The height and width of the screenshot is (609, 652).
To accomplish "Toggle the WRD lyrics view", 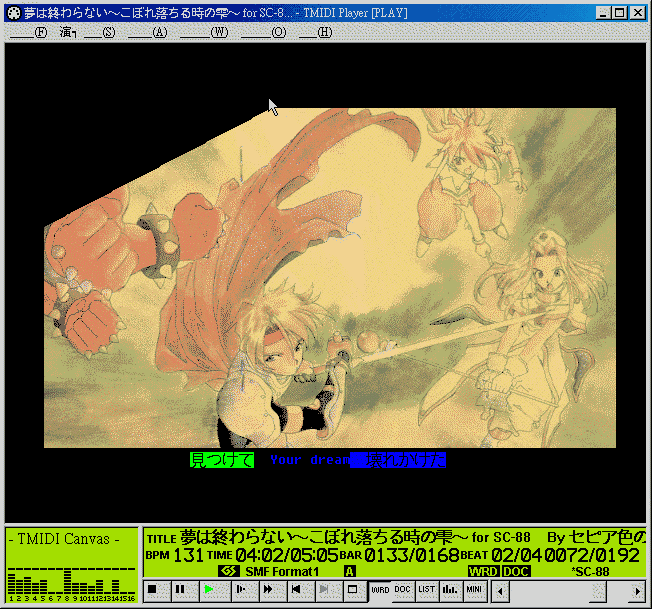I will pyautogui.click(x=380, y=591).
